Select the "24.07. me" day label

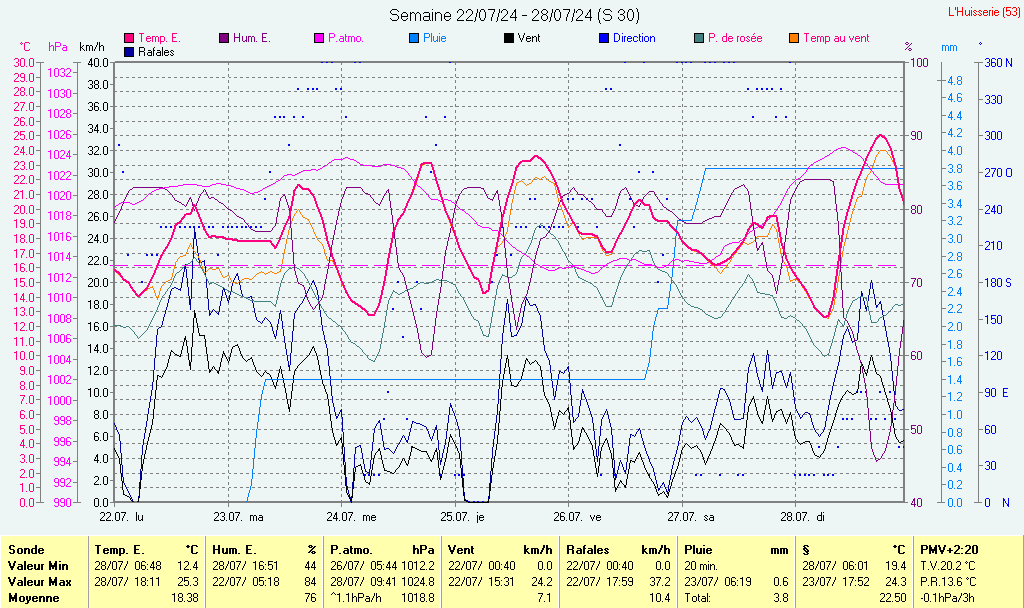coord(351,517)
